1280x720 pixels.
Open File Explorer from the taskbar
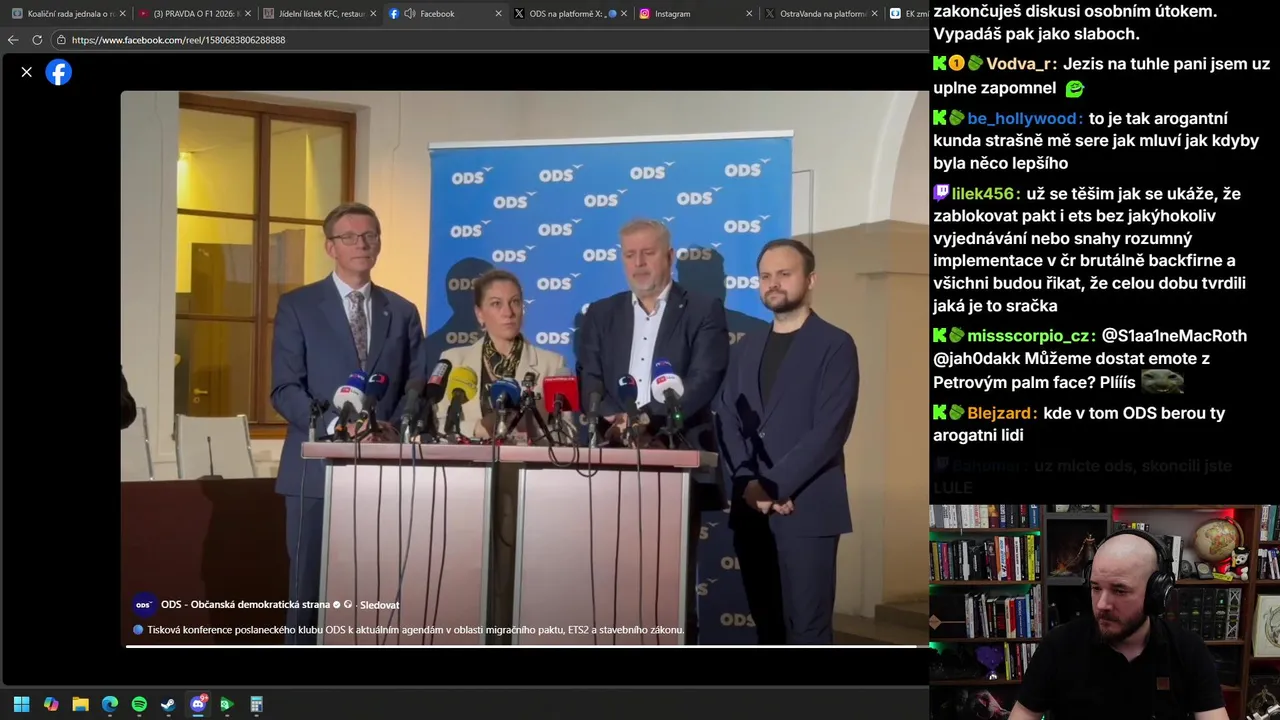[80, 704]
